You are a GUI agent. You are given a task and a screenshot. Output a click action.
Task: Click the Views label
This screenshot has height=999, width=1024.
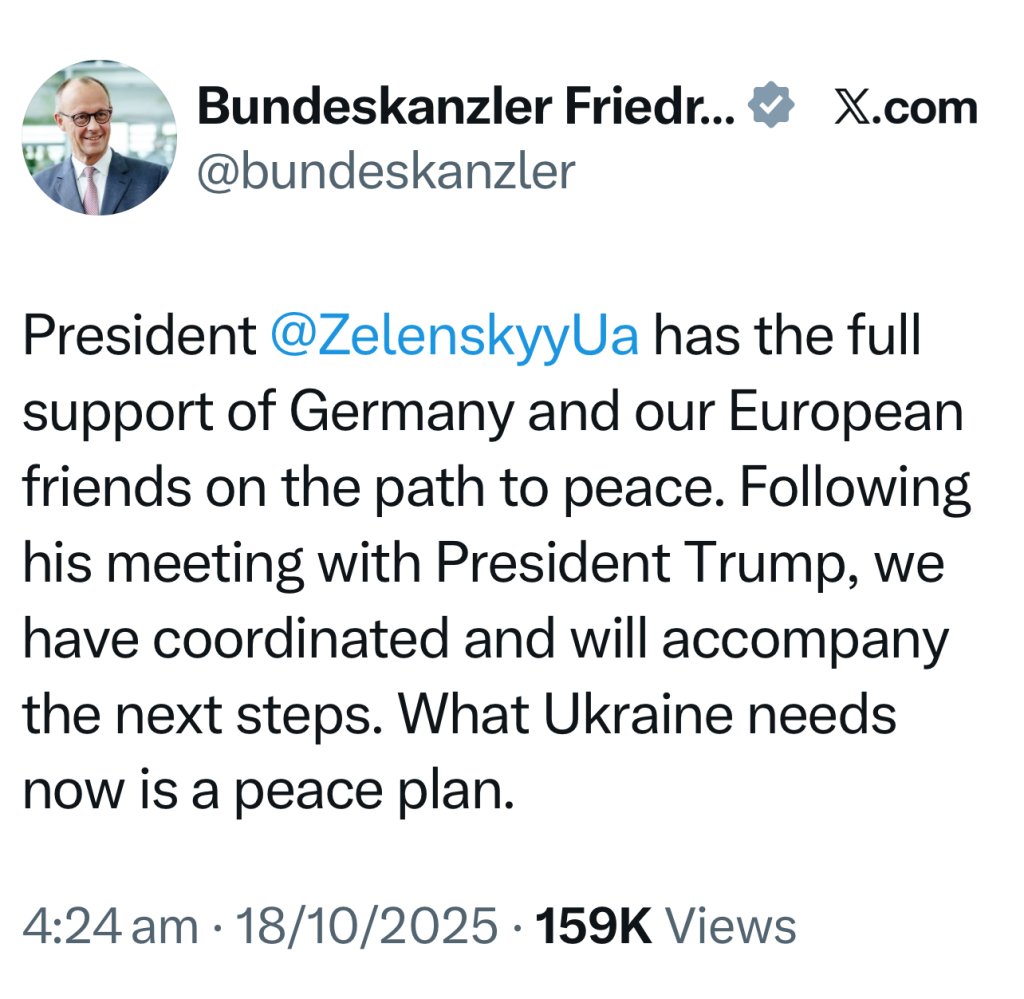click(x=731, y=925)
